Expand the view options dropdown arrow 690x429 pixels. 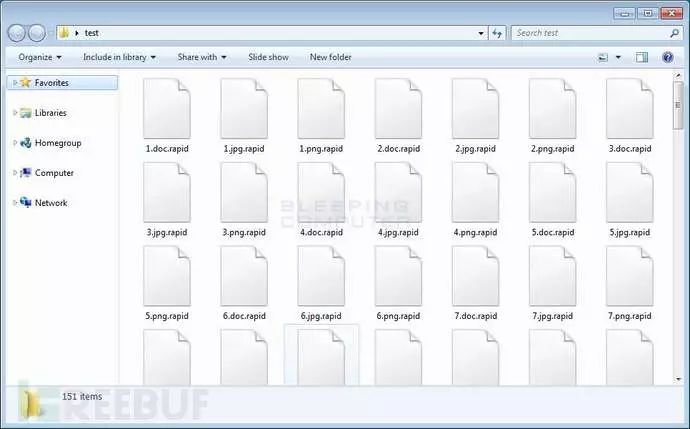(x=618, y=57)
